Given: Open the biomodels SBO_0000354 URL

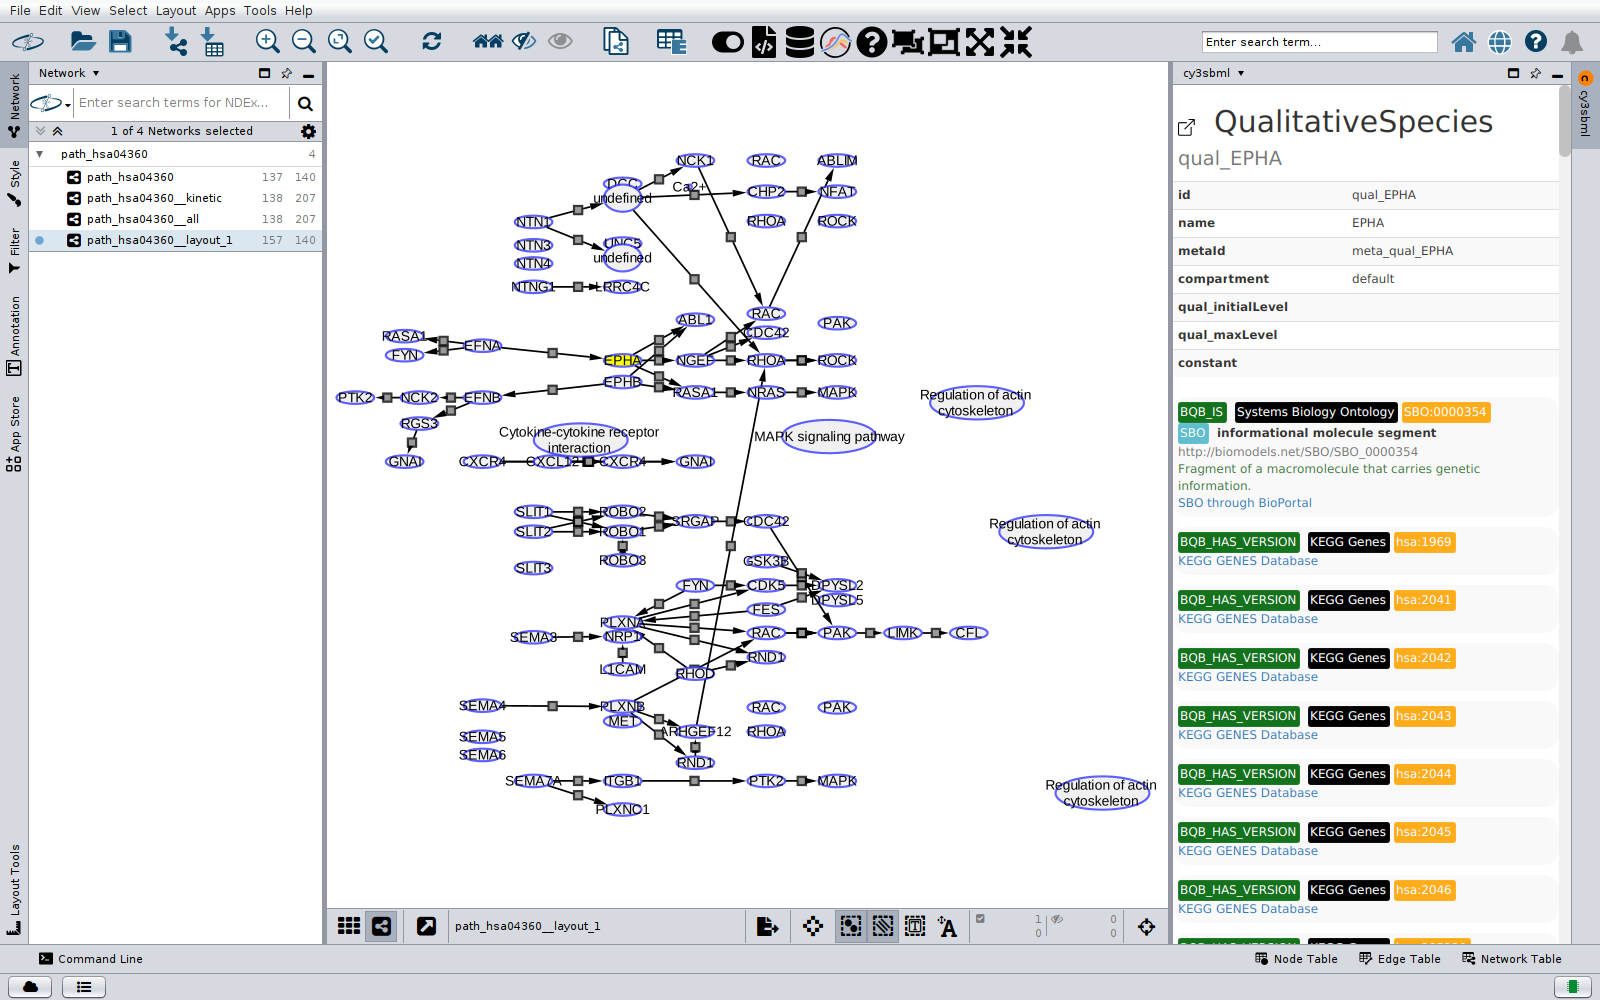Looking at the screenshot, I should click(1297, 452).
